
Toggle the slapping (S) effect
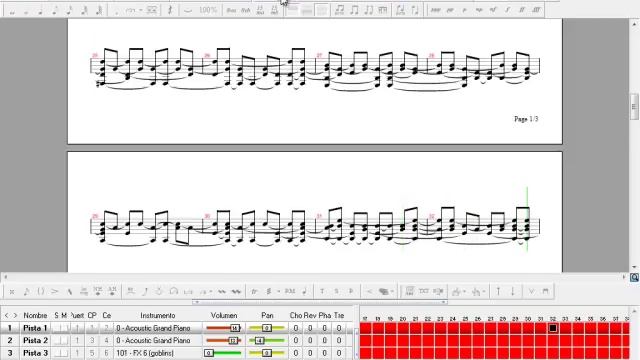coord(336,291)
